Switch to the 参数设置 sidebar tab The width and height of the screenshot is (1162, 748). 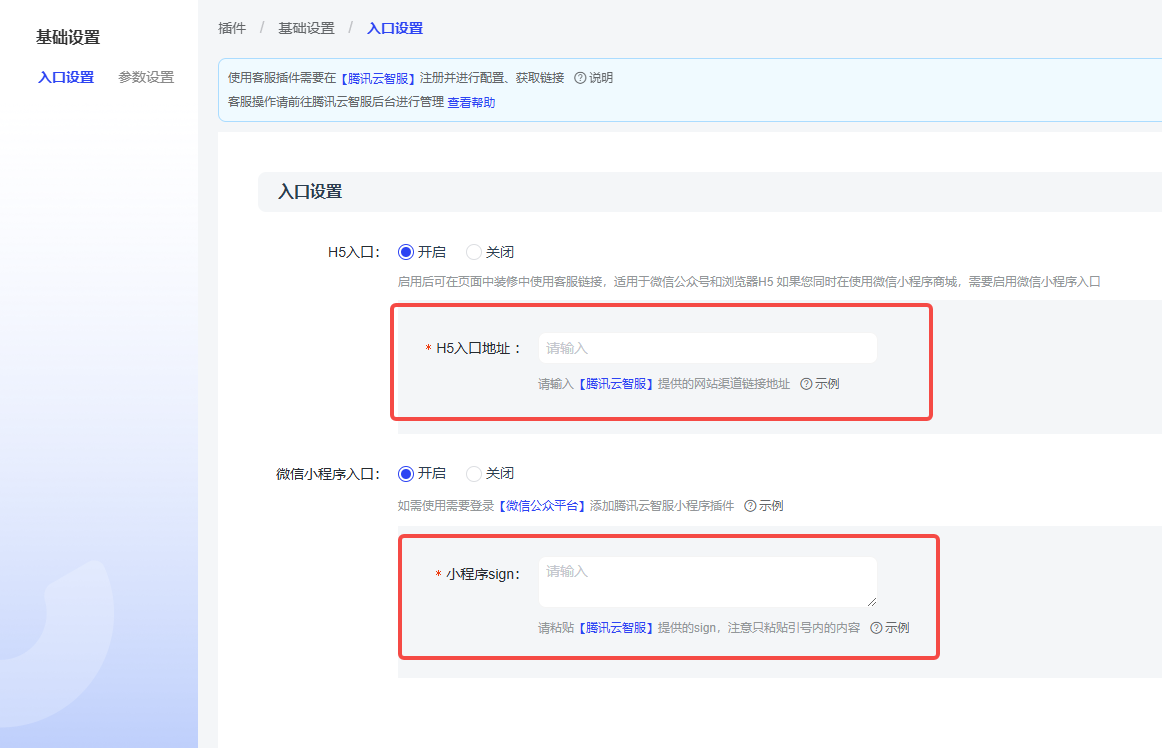tap(146, 77)
